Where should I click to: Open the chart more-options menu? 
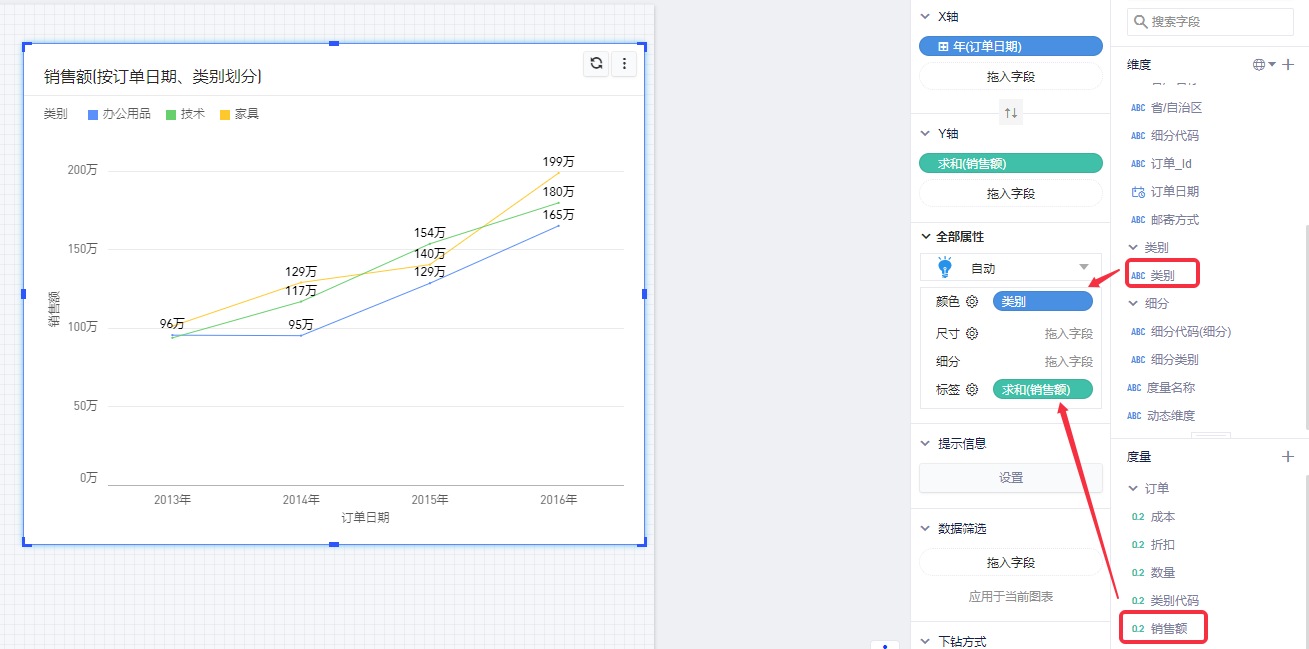pos(624,63)
